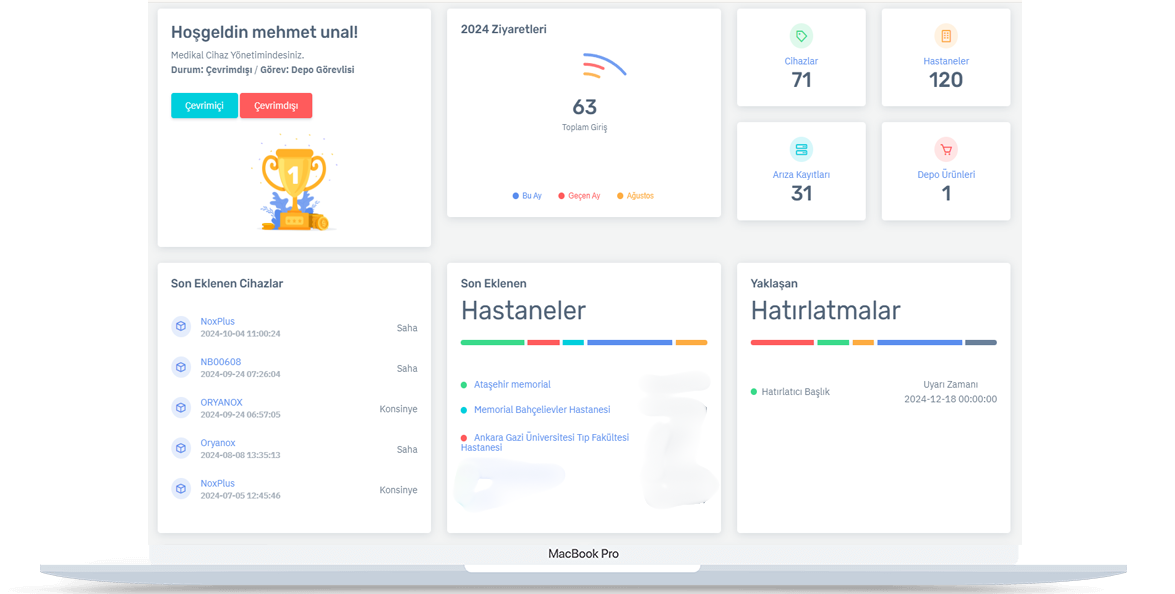Viewport: 1175px width, 594px height.
Task: Click the red shopping cart icon
Action: click(x=945, y=150)
